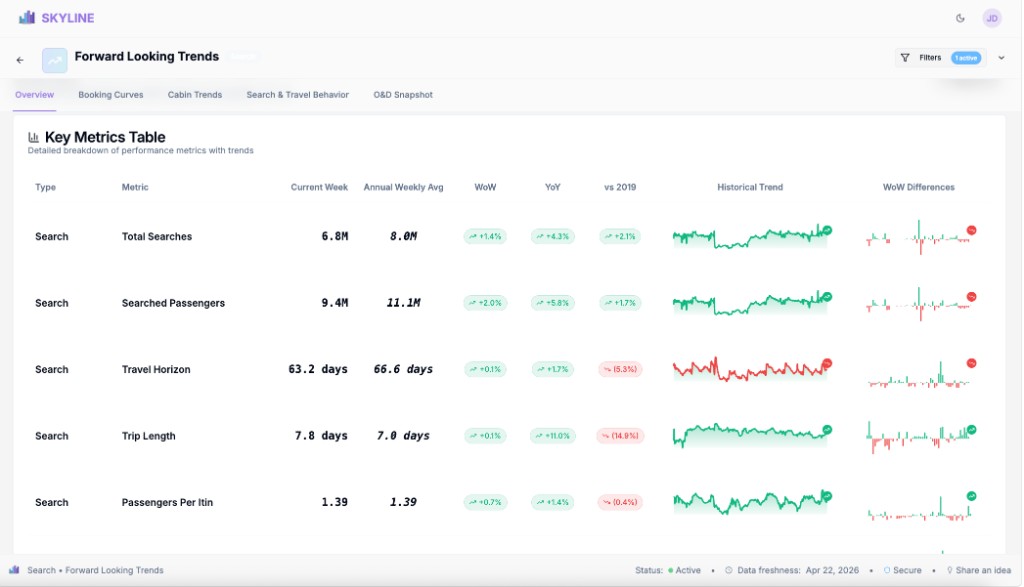Click the 7.0 days annual average
Image resolution: width=1024 pixels, height=587 pixels.
pos(403,436)
